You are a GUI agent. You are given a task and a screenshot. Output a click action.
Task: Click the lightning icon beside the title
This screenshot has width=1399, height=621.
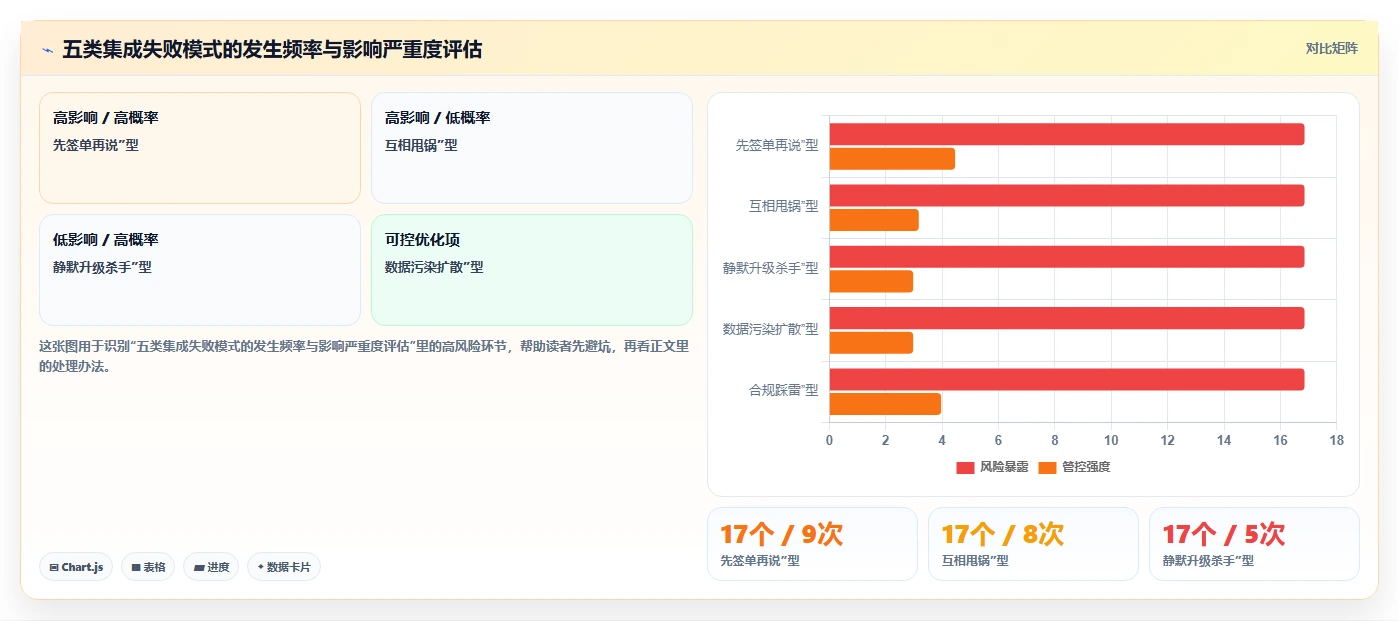(x=47, y=49)
